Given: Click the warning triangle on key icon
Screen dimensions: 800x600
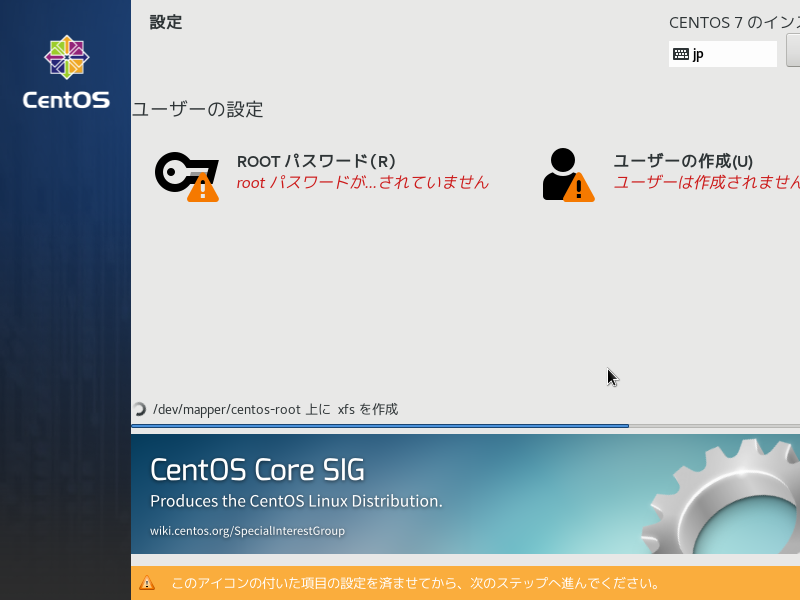Looking at the screenshot, I should click(x=203, y=187).
